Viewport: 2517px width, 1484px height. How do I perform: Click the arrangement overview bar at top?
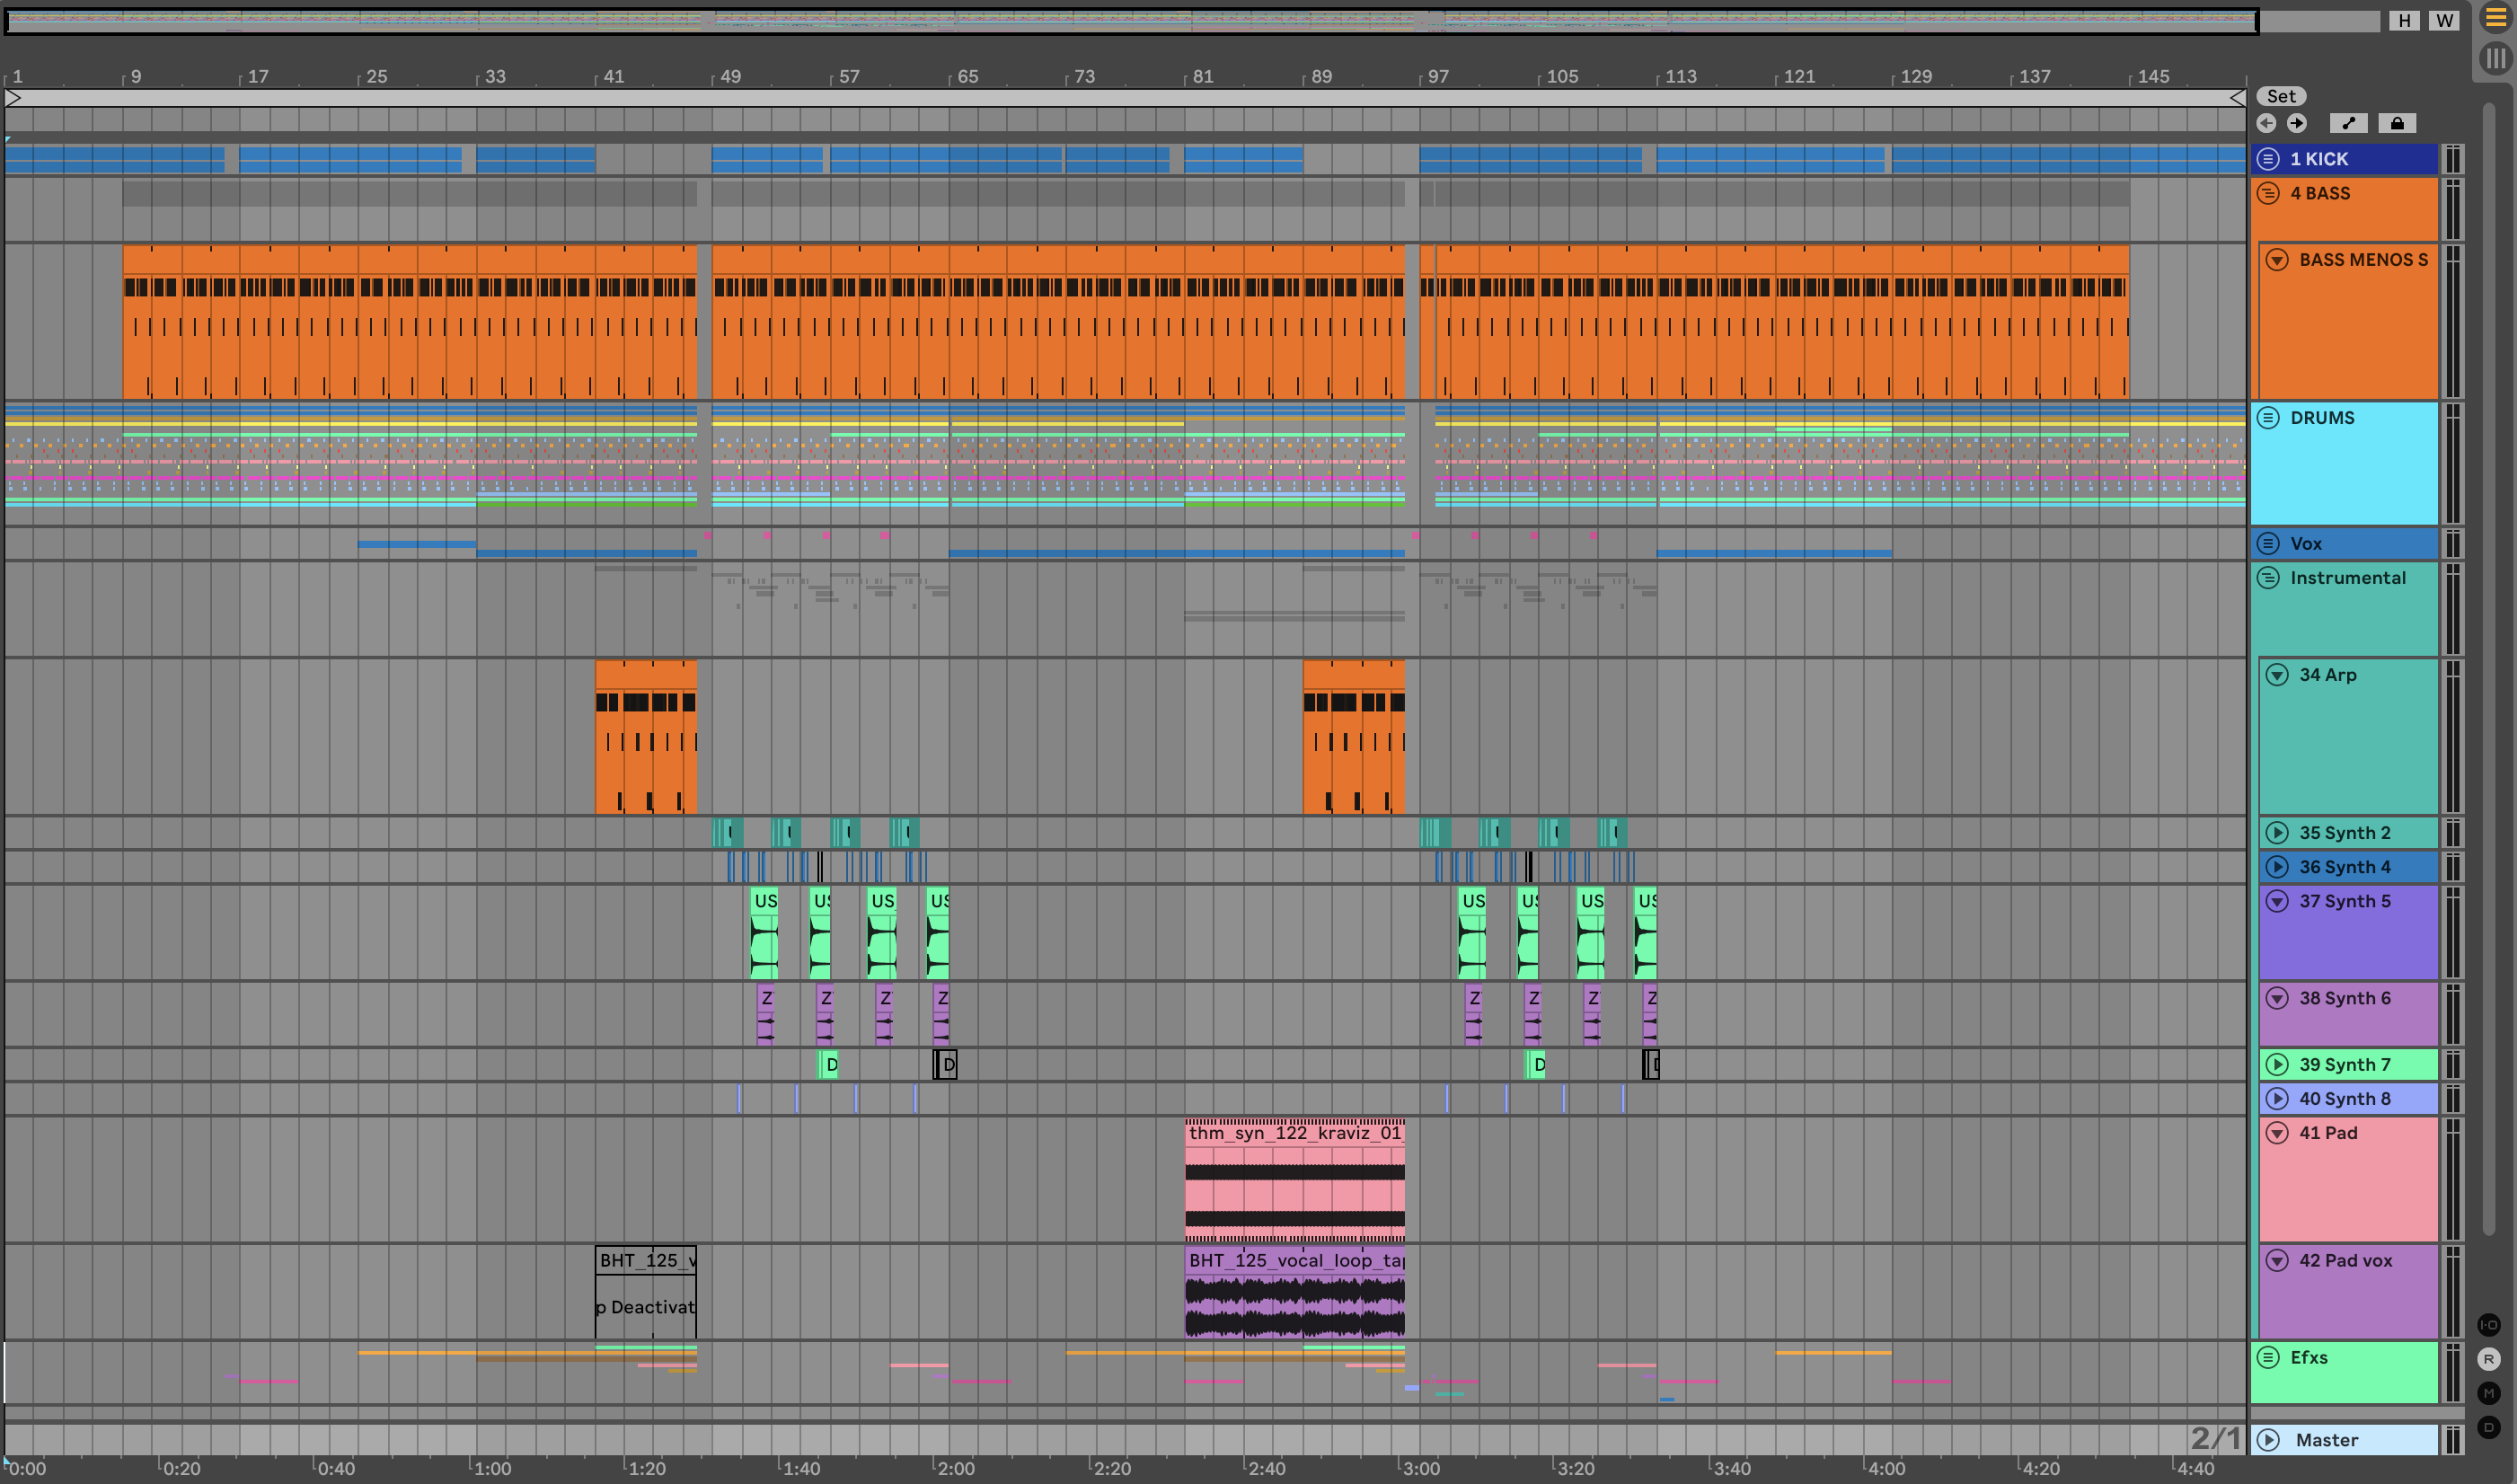[1130, 20]
